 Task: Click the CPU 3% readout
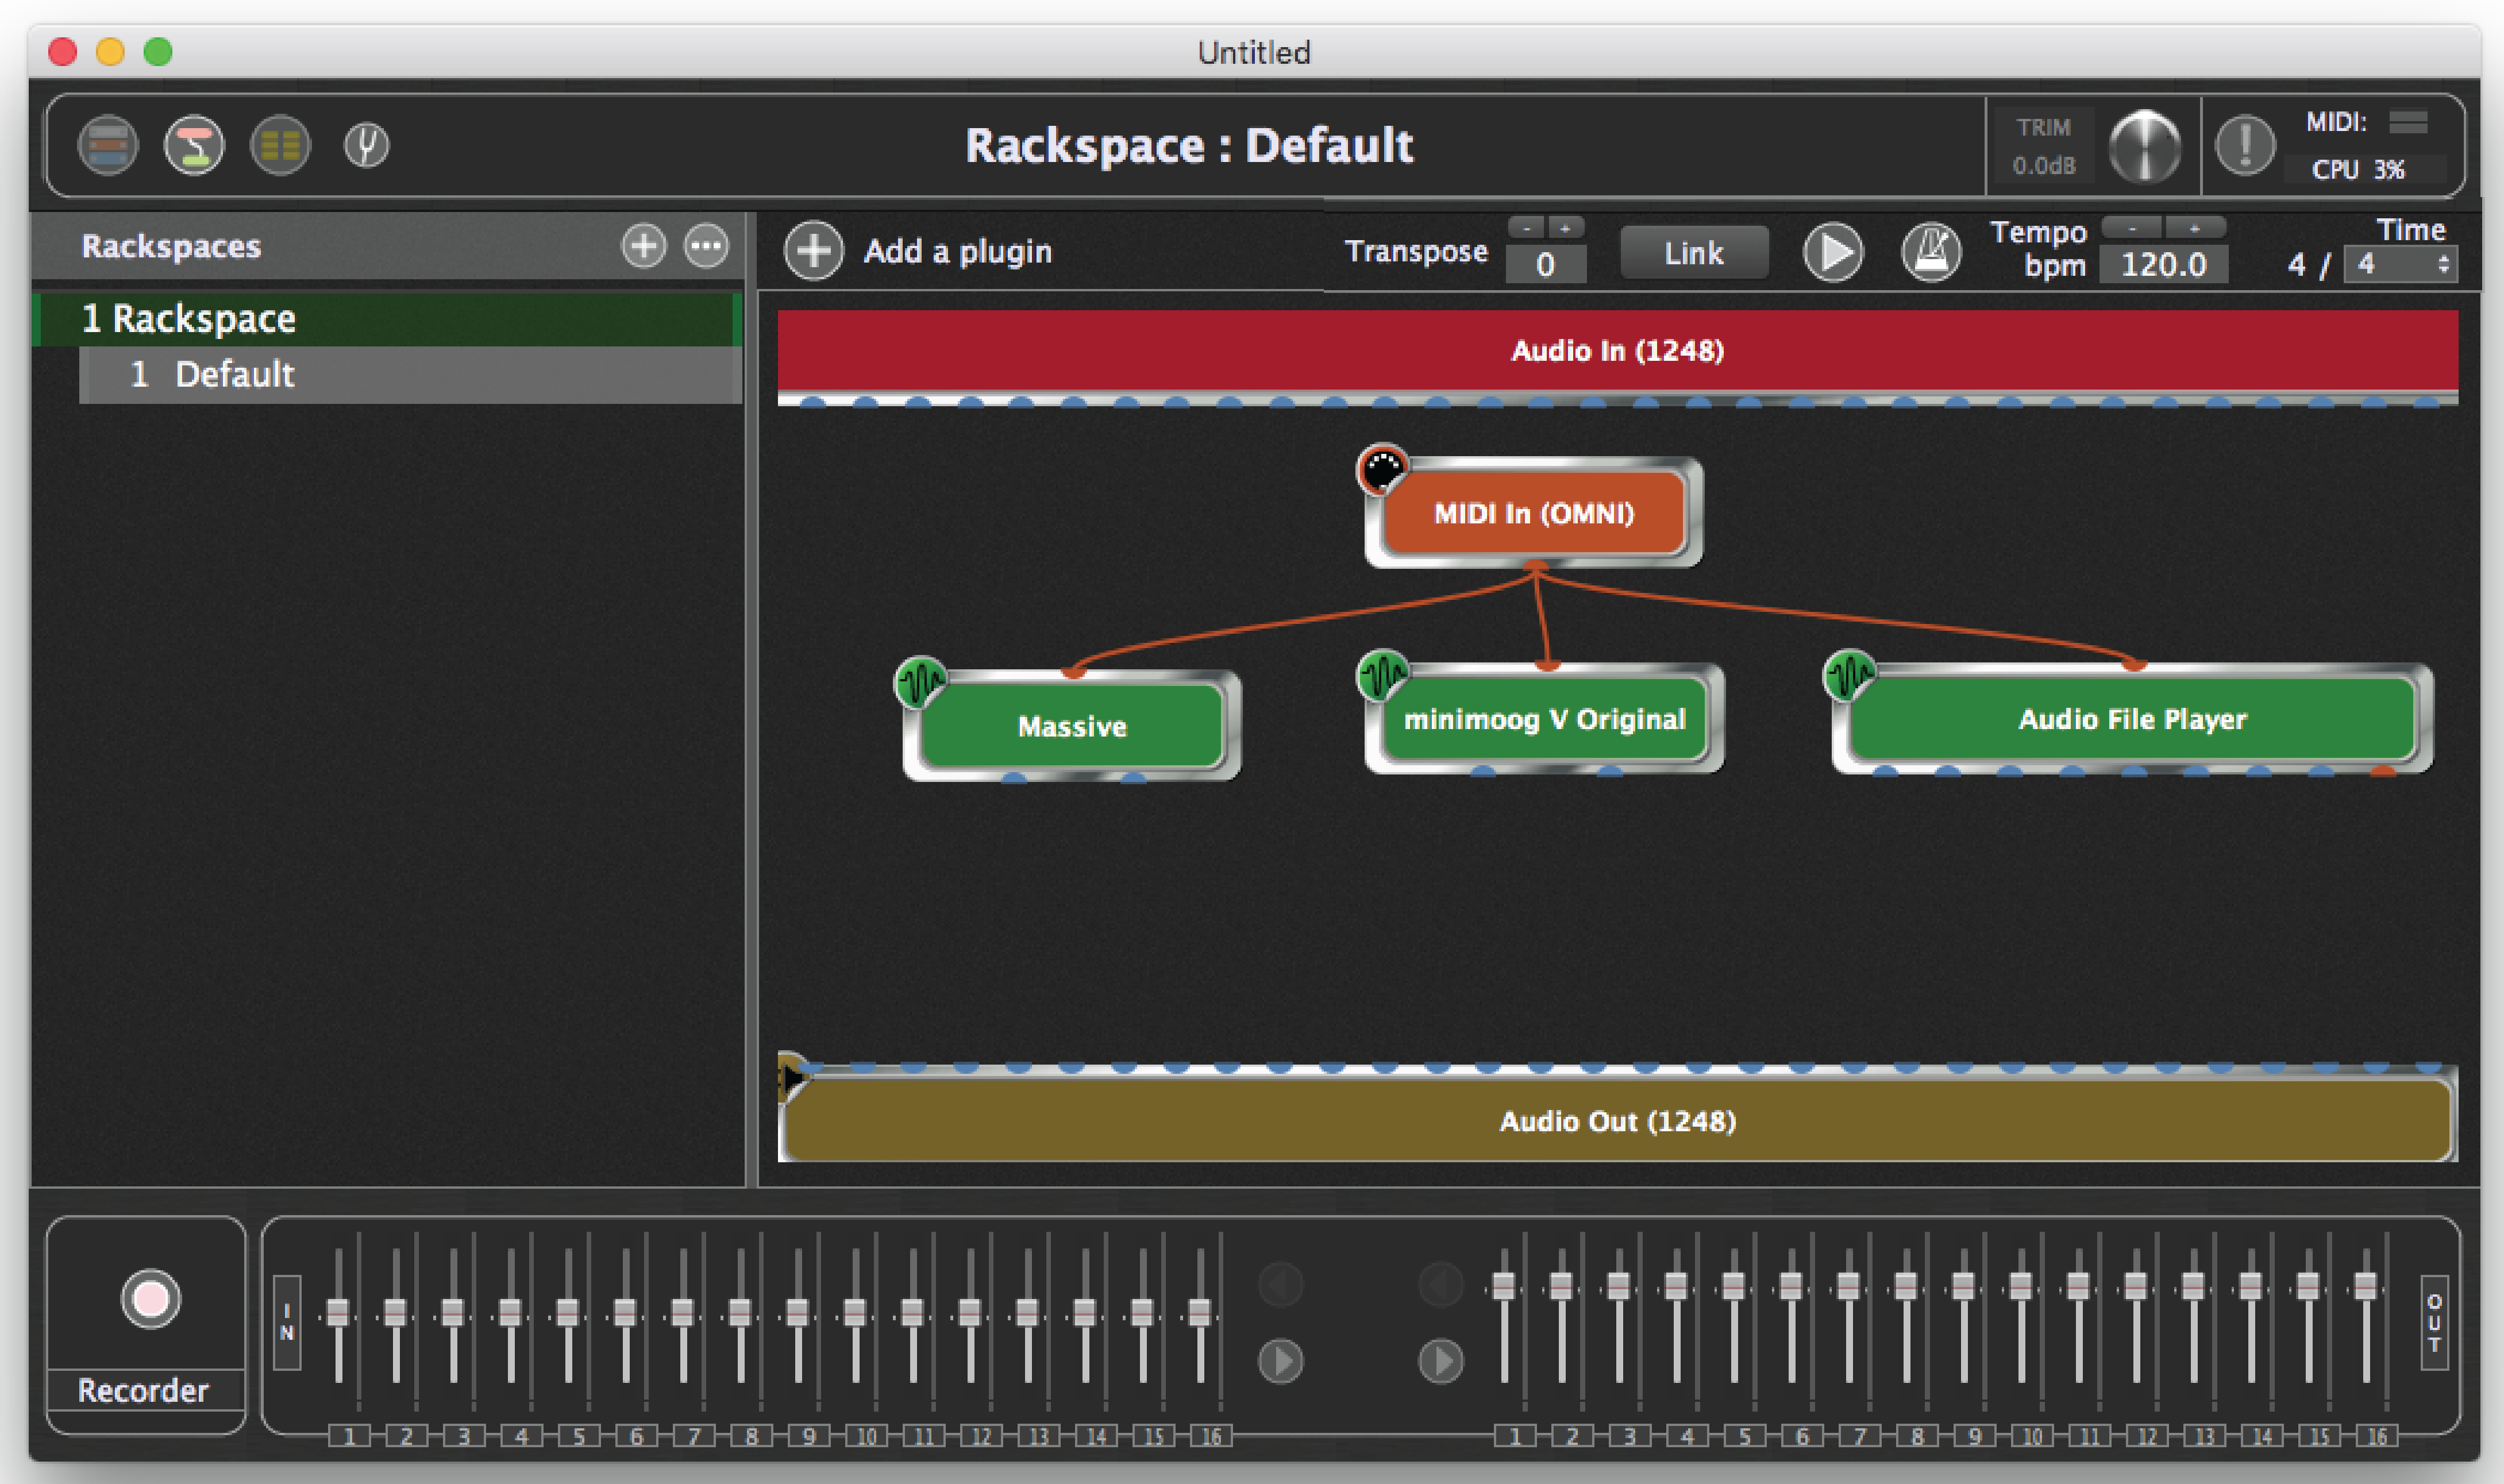point(2358,170)
